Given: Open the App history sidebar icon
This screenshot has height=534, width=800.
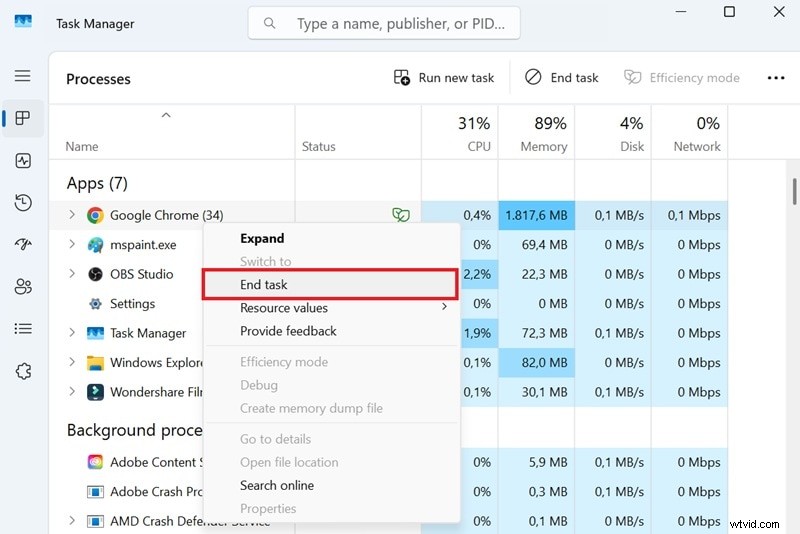Looking at the screenshot, I should click(22, 203).
